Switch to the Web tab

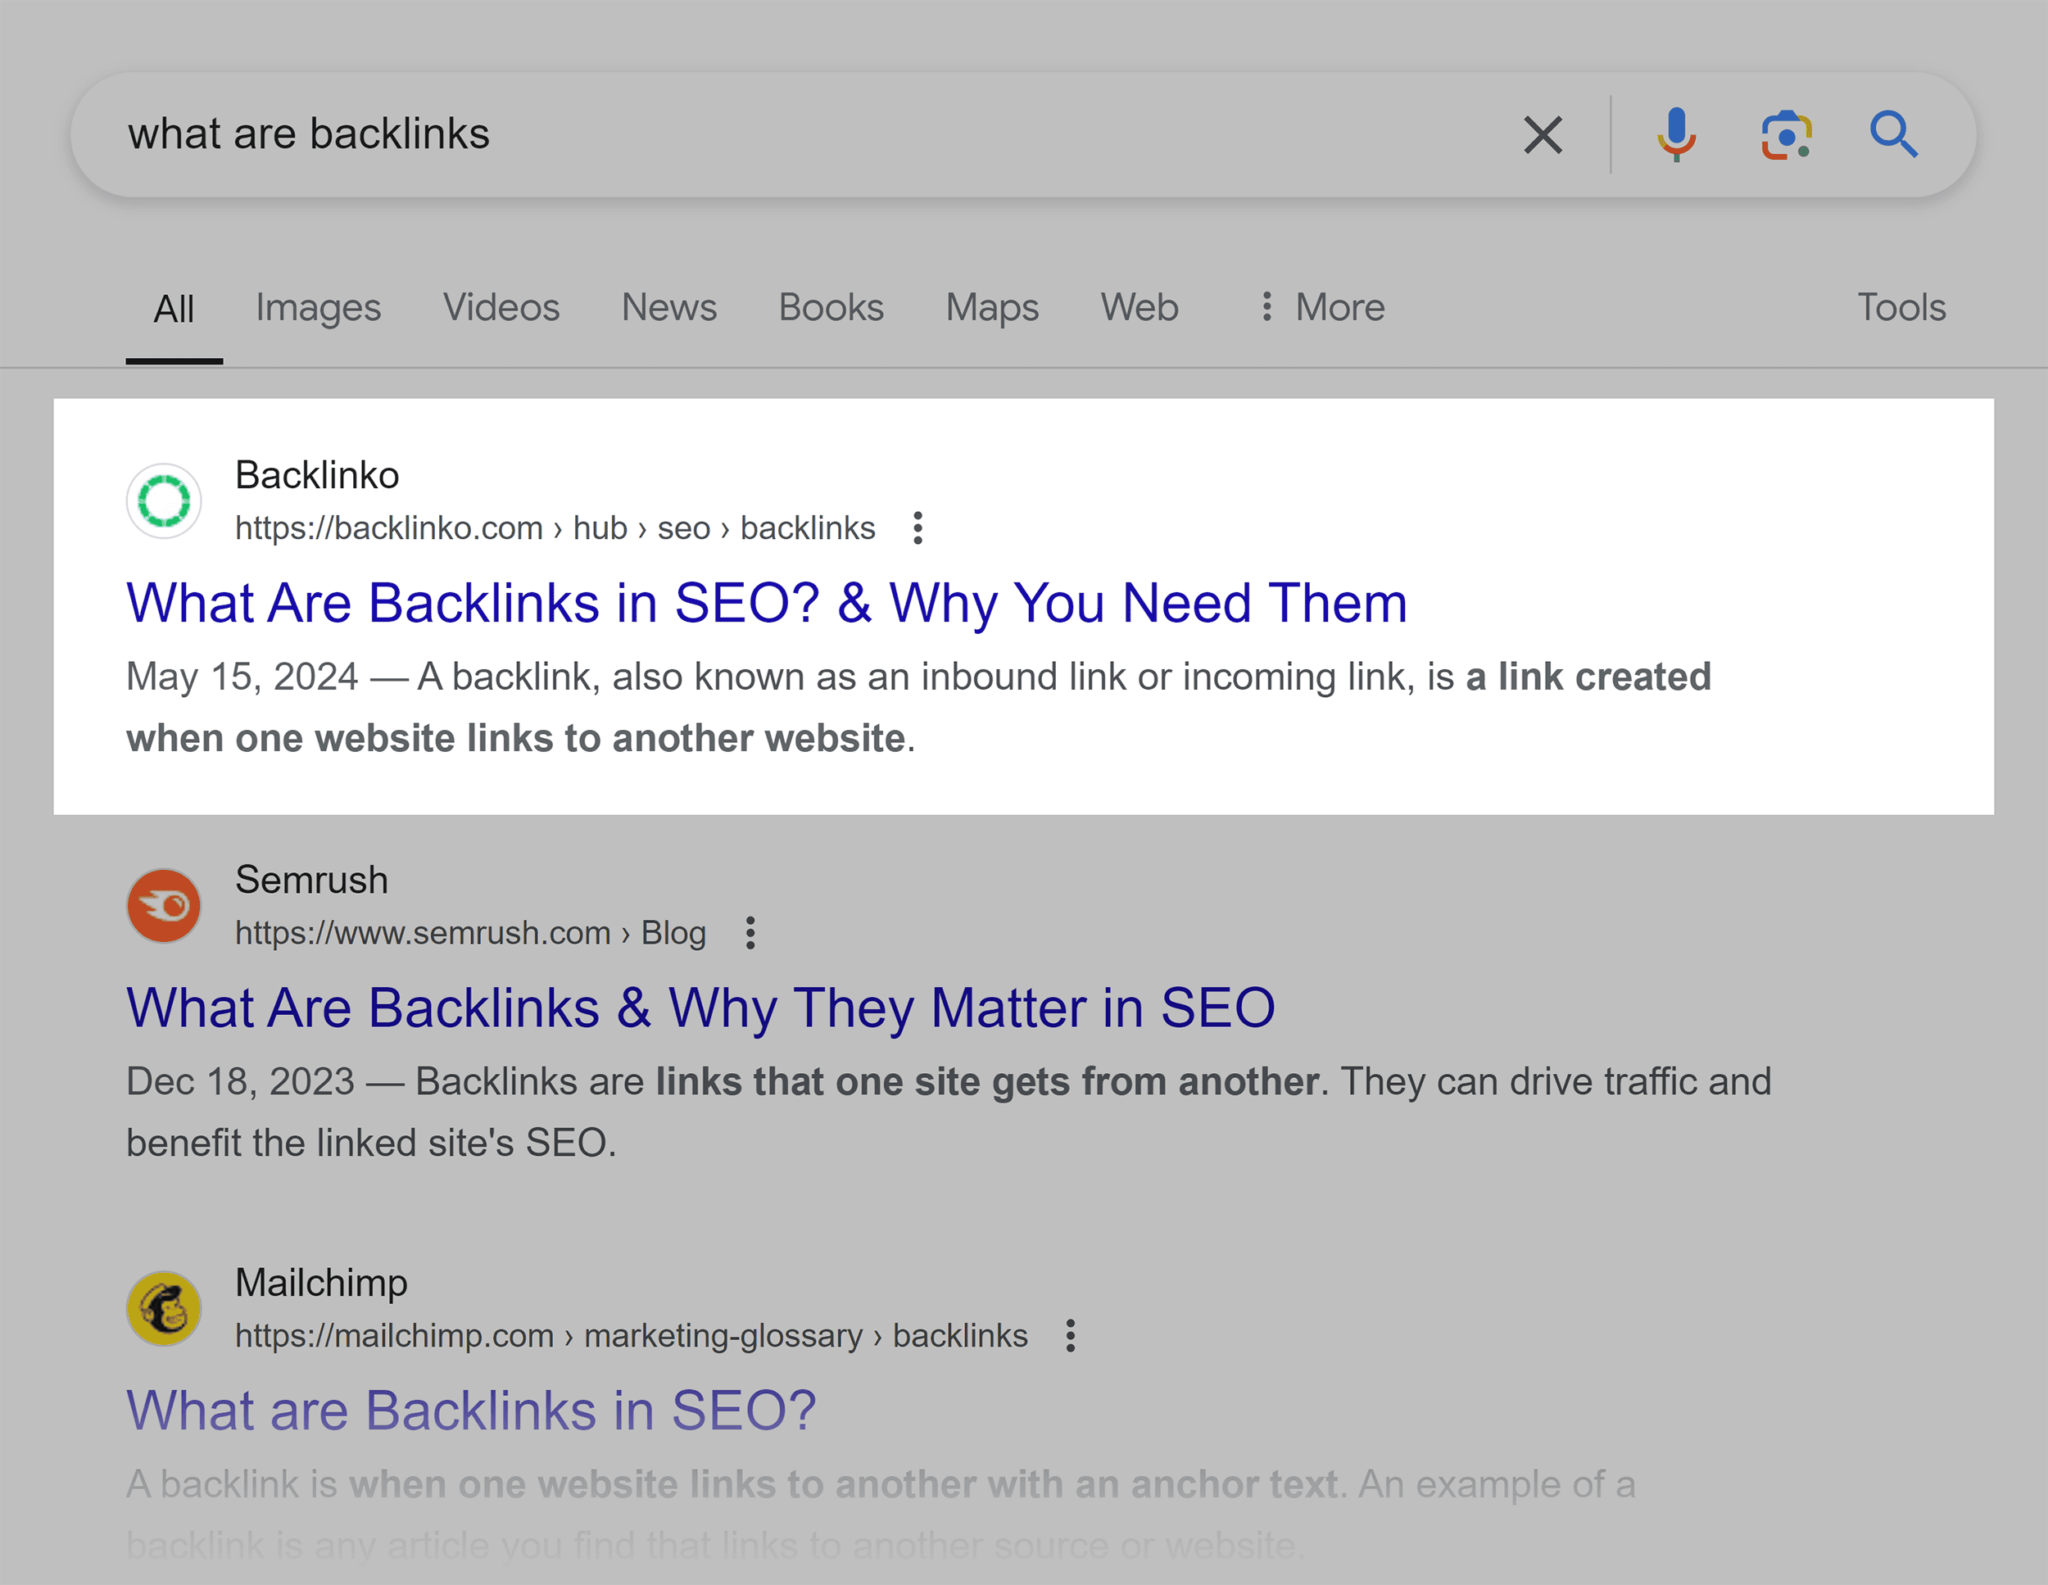(x=1139, y=308)
